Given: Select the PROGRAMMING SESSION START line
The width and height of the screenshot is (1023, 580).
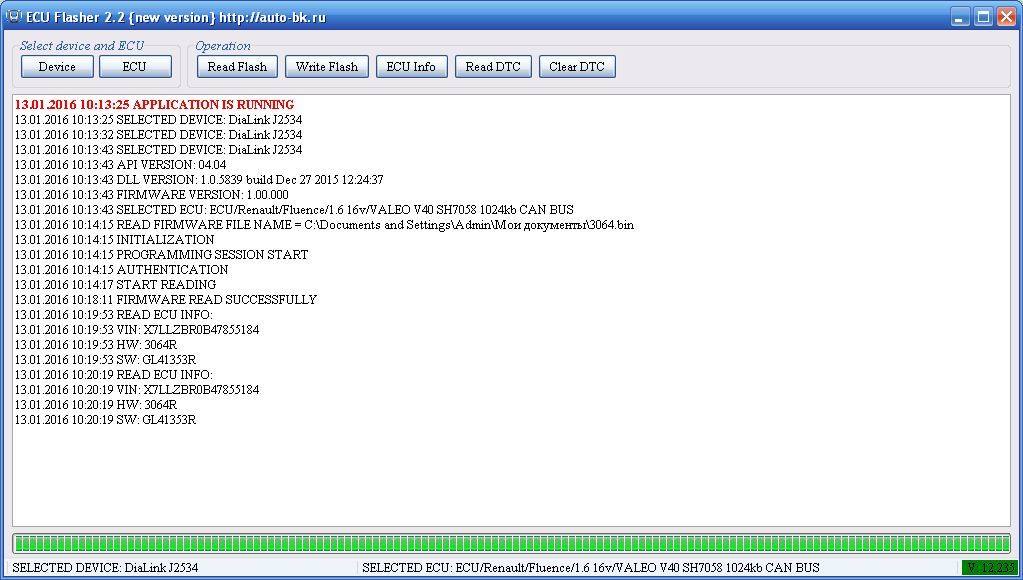Looking at the screenshot, I should coord(161,255).
